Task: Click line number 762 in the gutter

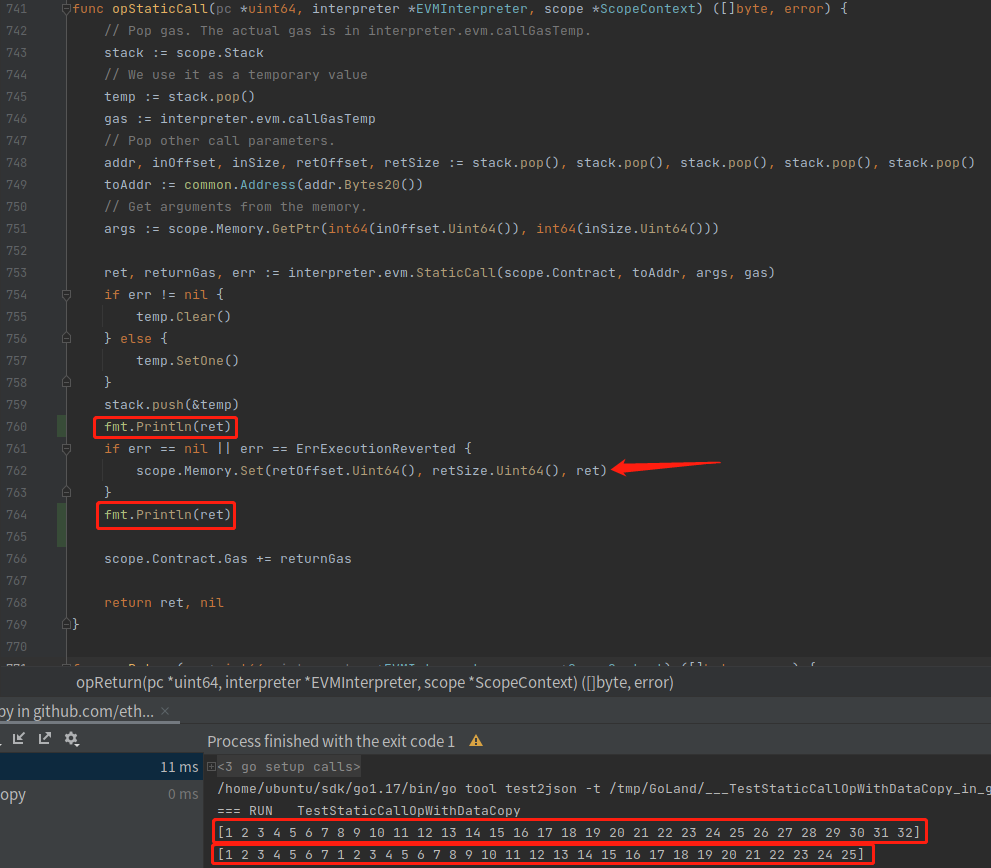Action: (x=17, y=471)
